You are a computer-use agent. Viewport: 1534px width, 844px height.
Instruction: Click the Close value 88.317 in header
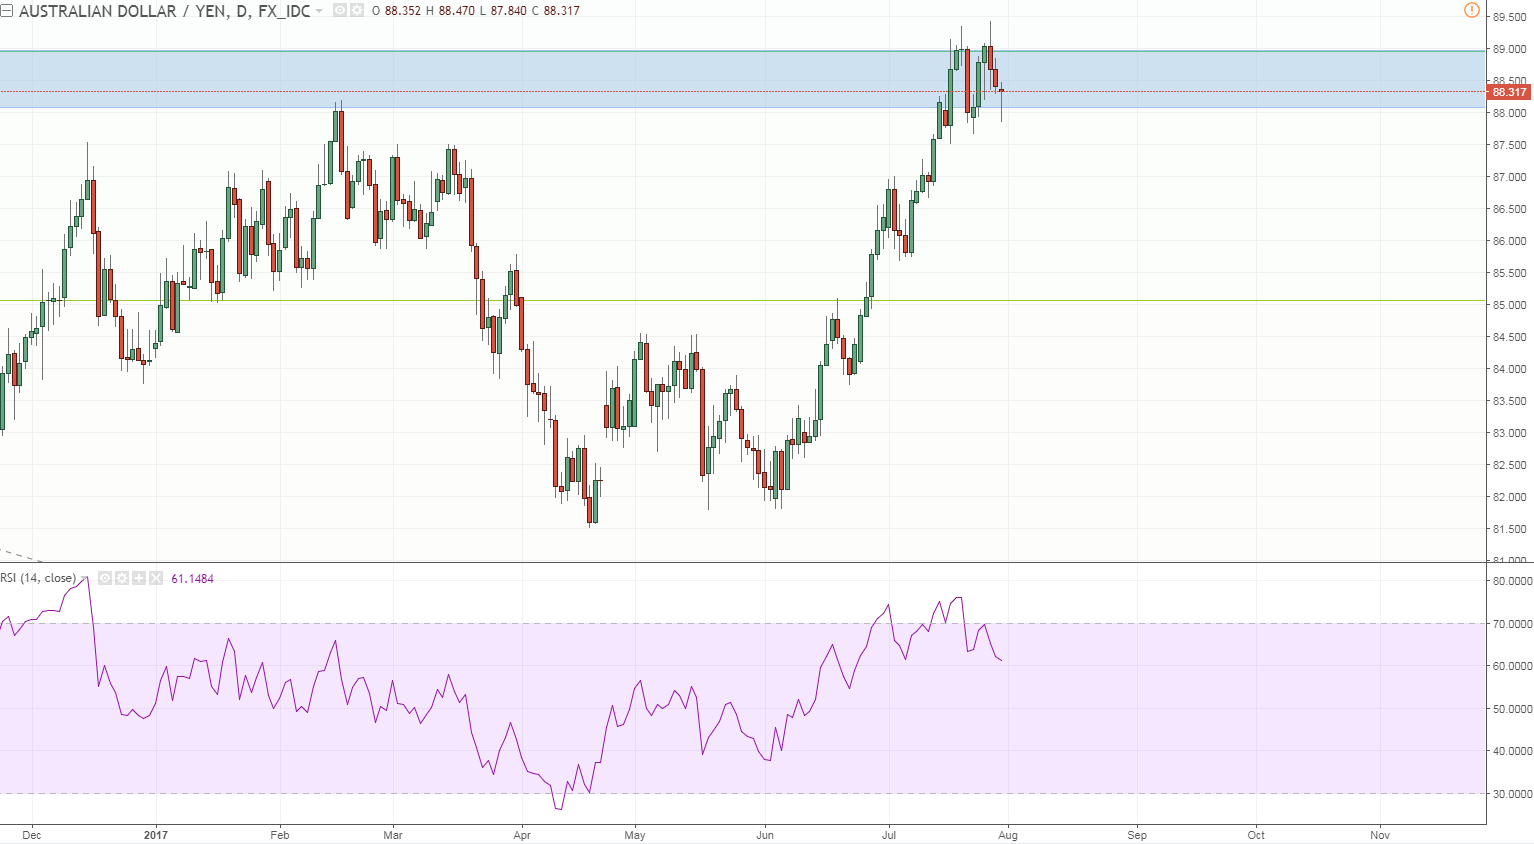click(x=561, y=11)
